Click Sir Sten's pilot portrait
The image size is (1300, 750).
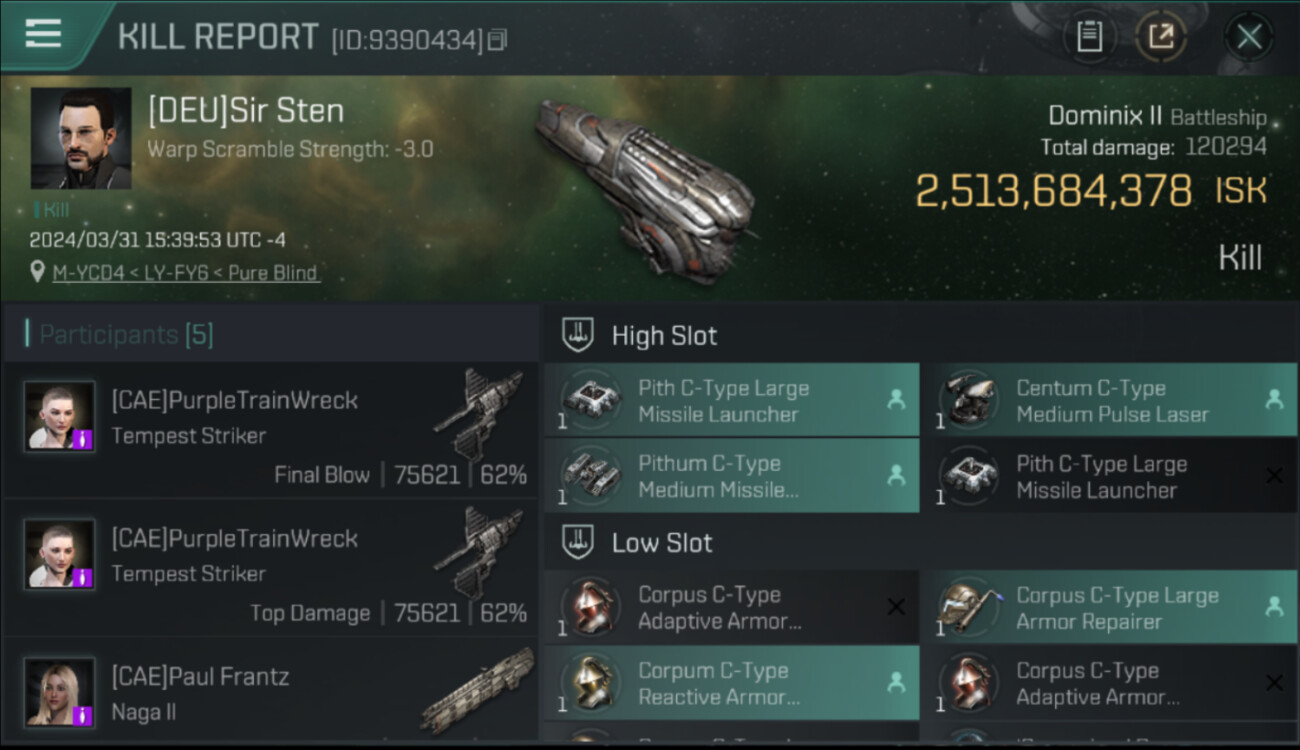point(81,138)
